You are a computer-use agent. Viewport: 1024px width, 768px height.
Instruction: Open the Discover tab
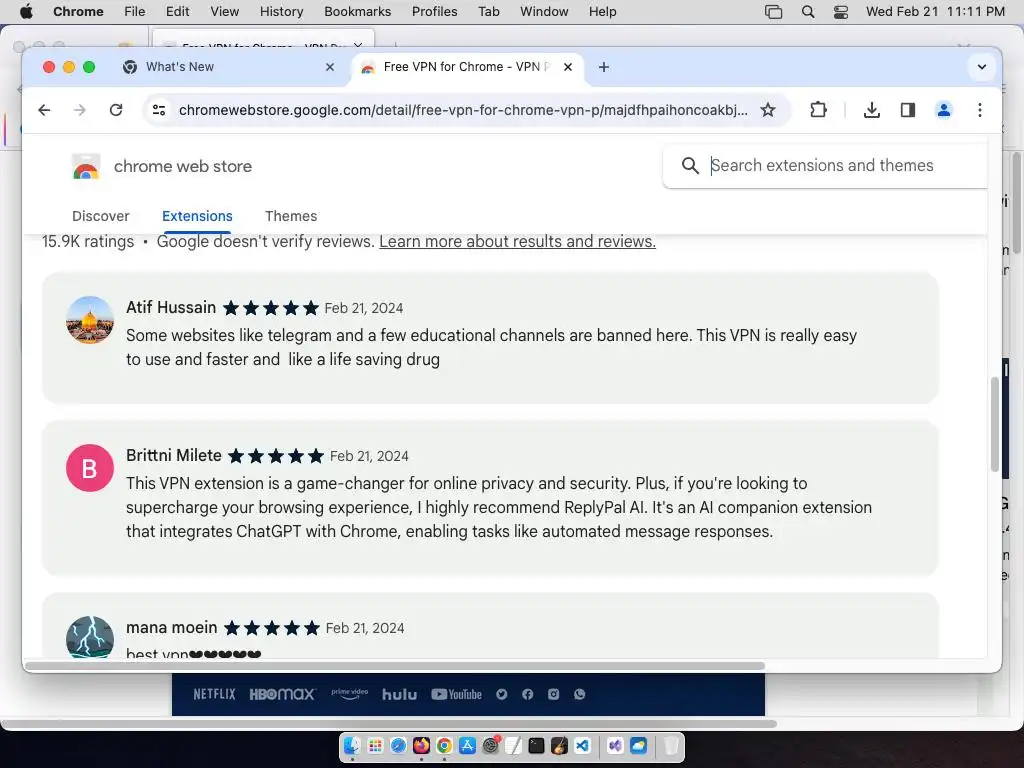pos(101,216)
